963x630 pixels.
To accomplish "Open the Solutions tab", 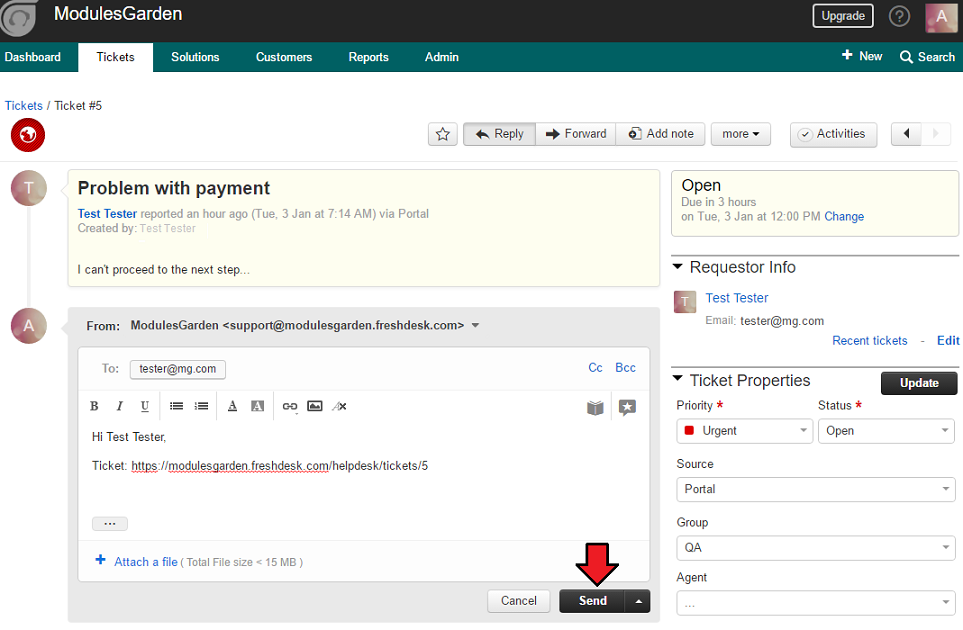I will click(195, 57).
